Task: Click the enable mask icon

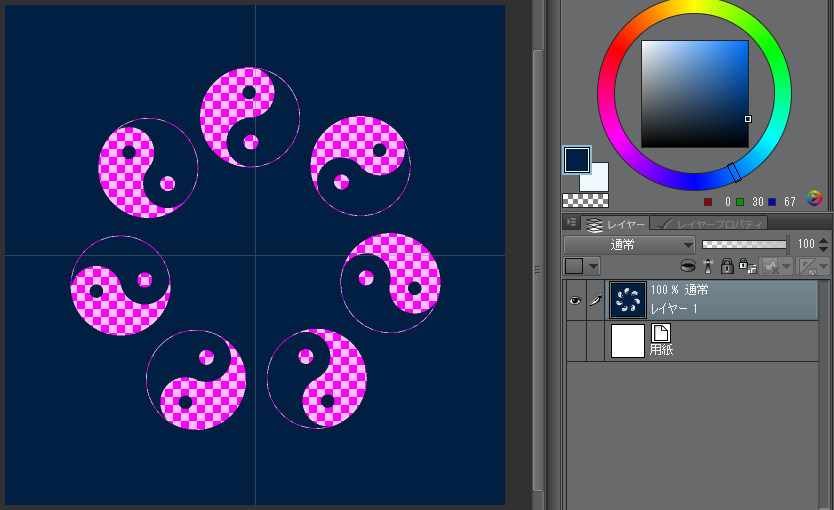Action: click(x=771, y=266)
